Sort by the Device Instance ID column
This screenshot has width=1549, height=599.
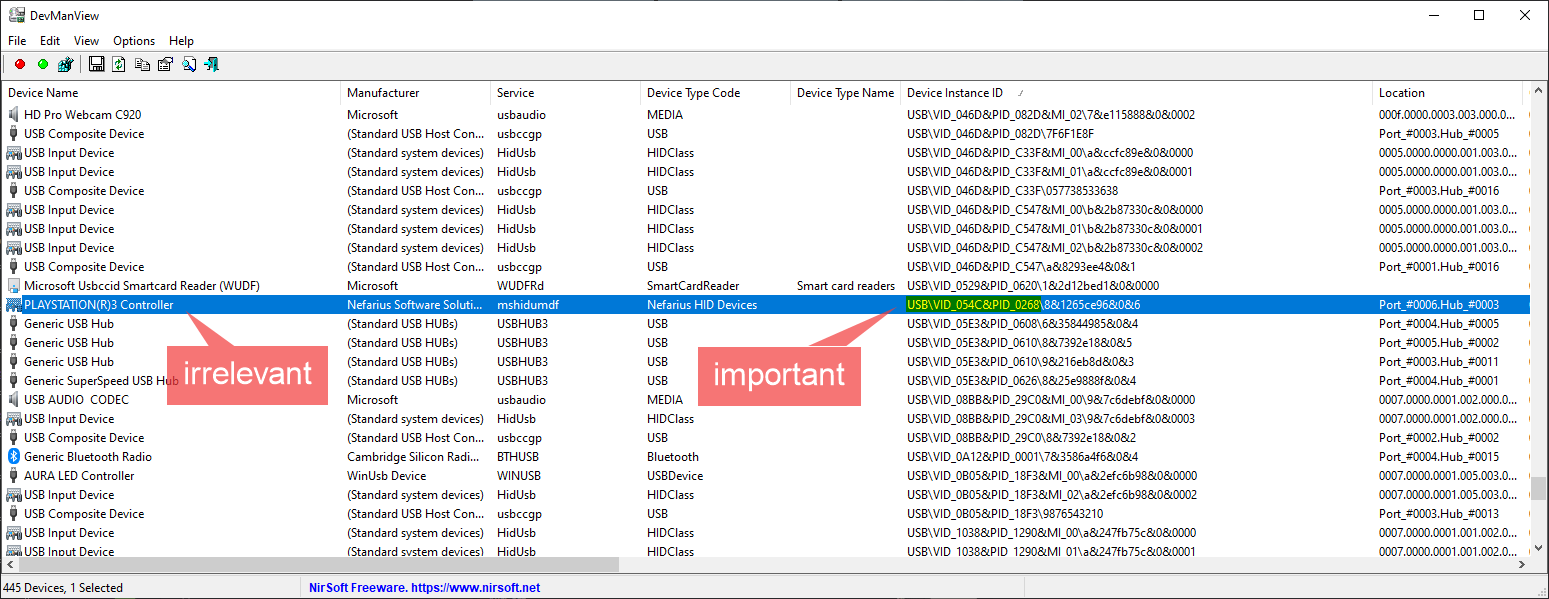(x=954, y=93)
